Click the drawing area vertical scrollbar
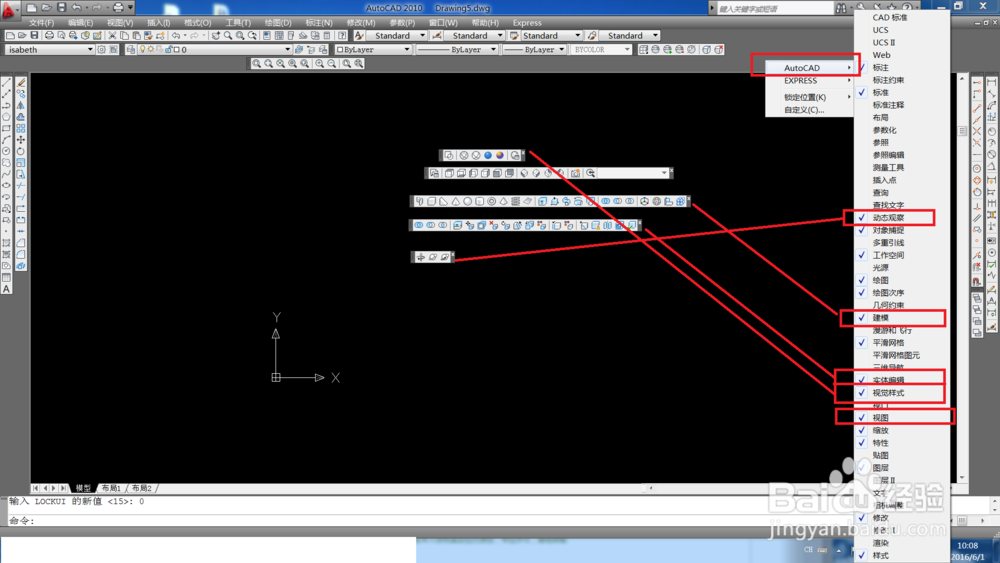Viewport: 1000px width, 563px height. point(962,278)
